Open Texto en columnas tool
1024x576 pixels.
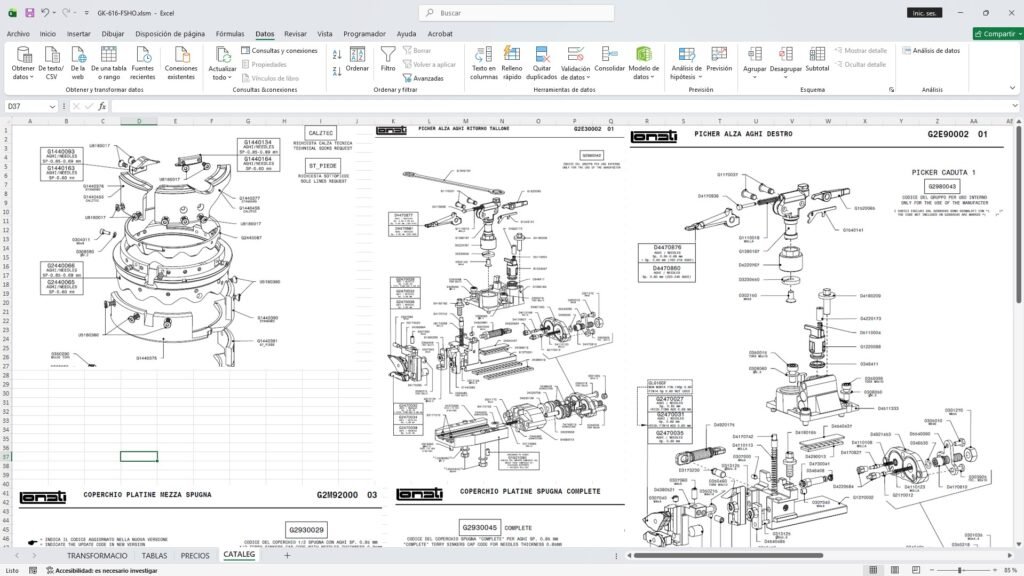point(483,63)
